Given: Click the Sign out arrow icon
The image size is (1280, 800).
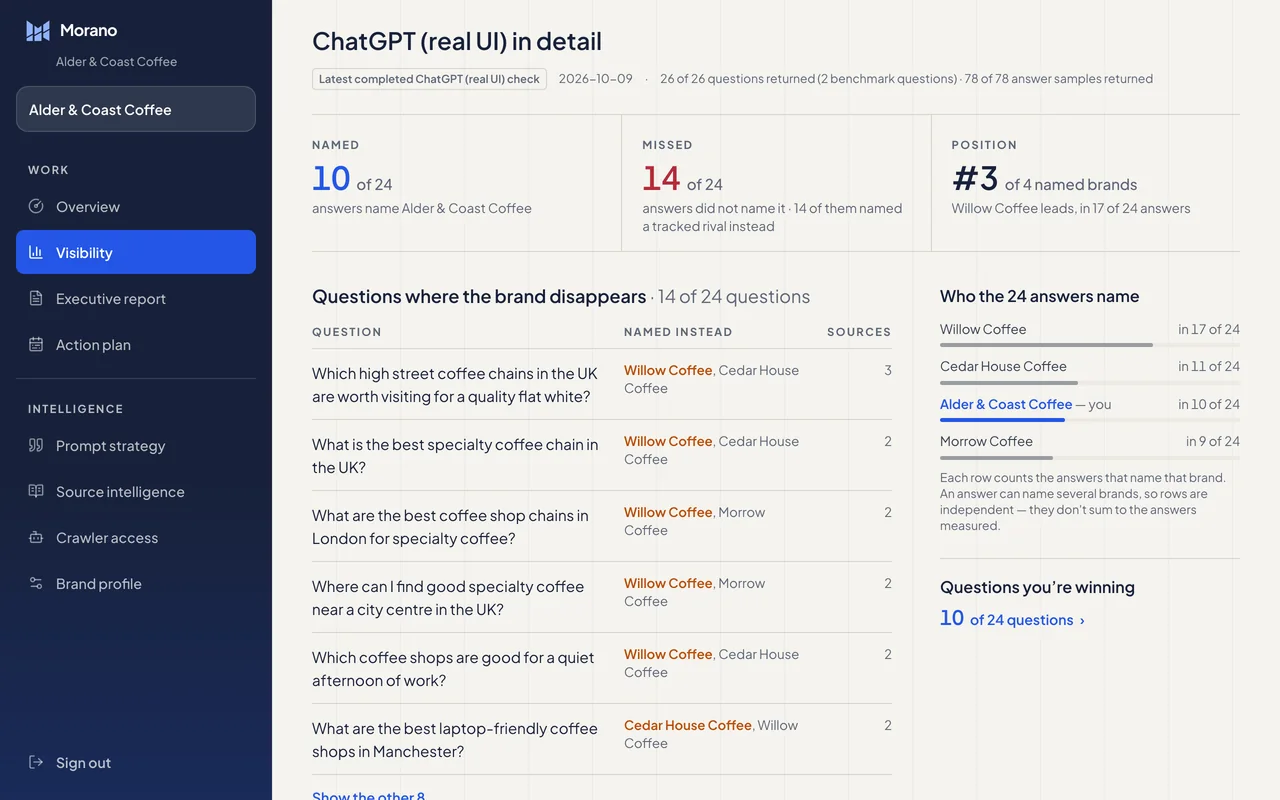Looking at the screenshot, I should (36, 763).
